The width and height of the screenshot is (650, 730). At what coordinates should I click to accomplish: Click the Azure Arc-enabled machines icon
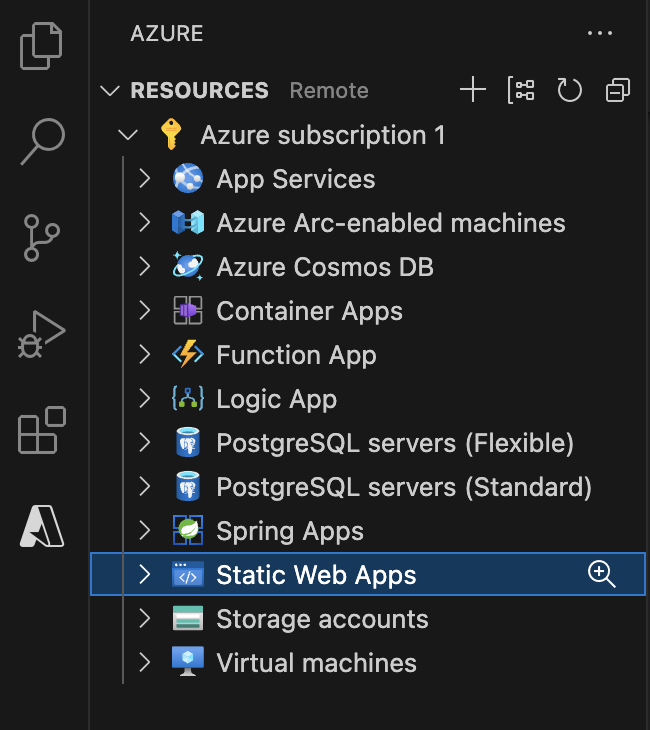pyautogui.click(x=188, y=222)
